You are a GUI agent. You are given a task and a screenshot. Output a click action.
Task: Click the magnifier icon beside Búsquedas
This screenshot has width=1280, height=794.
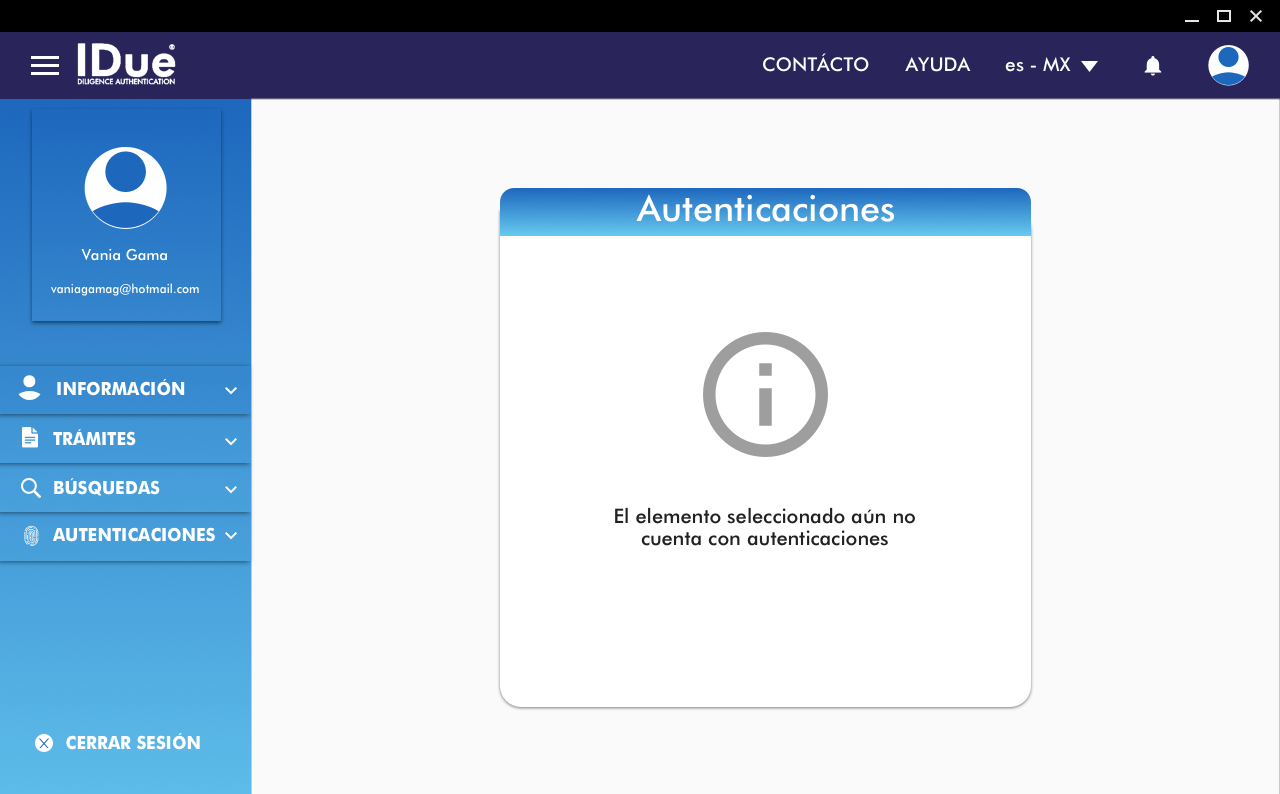30,488
